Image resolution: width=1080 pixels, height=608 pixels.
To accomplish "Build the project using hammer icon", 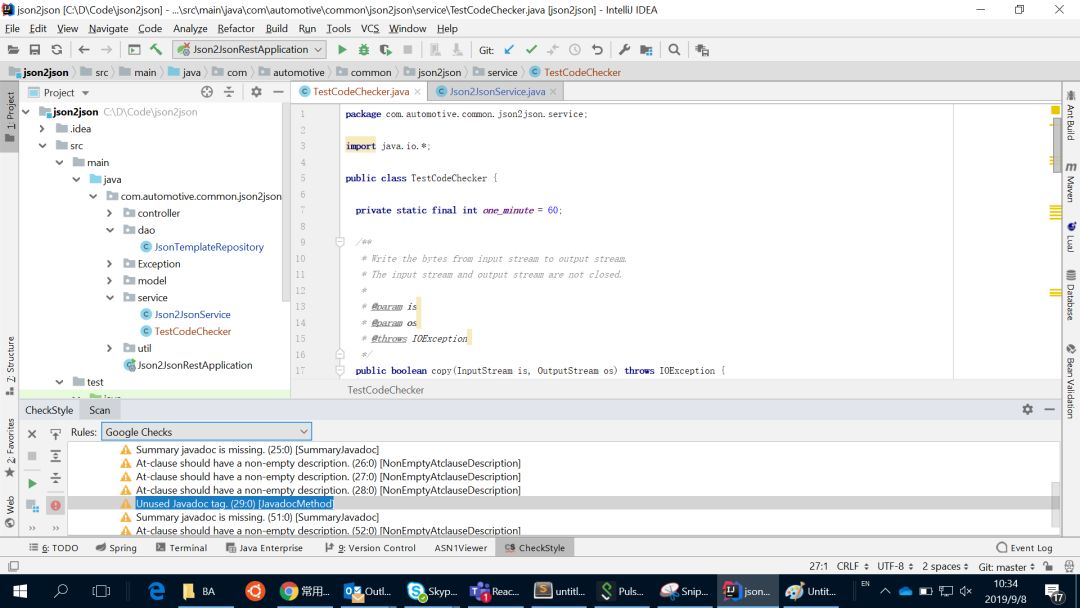I will 156,50.
